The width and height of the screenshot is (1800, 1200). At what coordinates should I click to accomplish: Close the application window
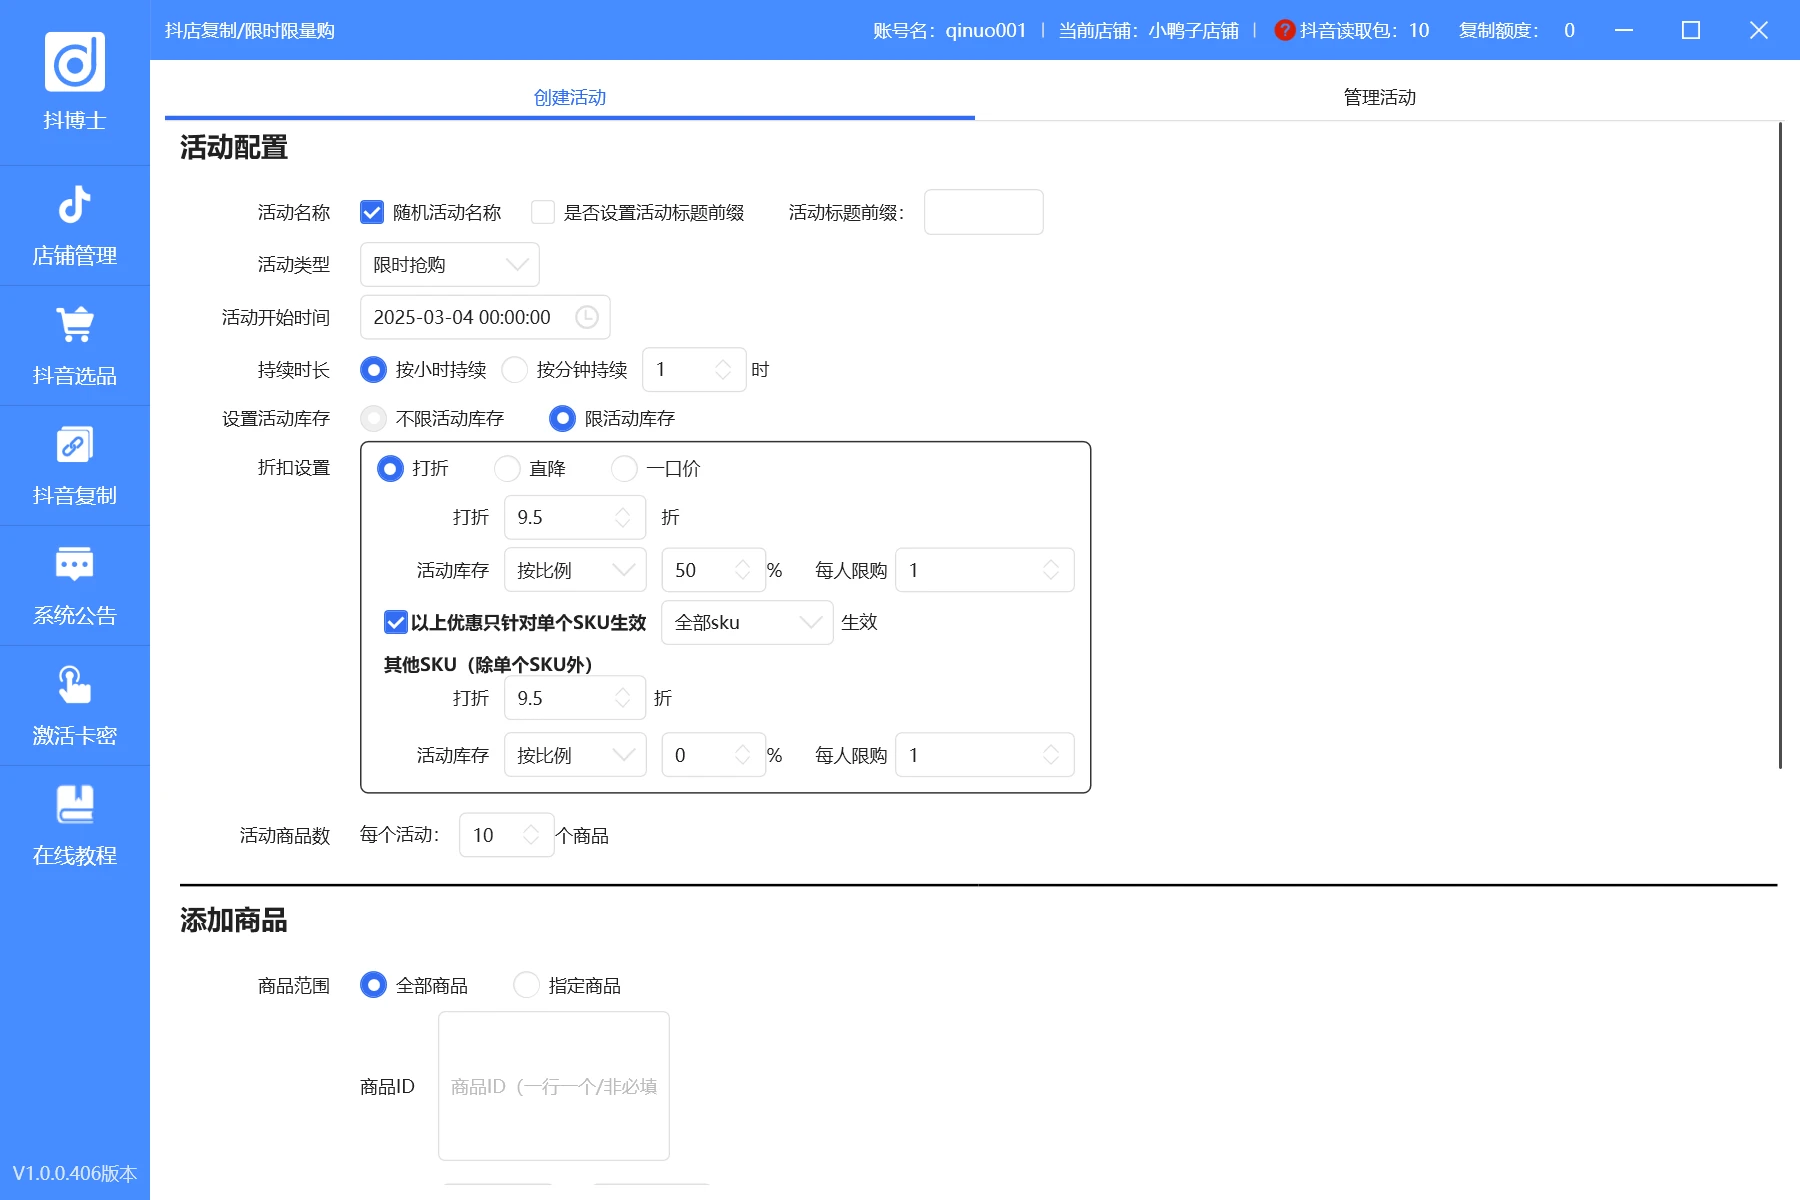(x=1759, y=30)
